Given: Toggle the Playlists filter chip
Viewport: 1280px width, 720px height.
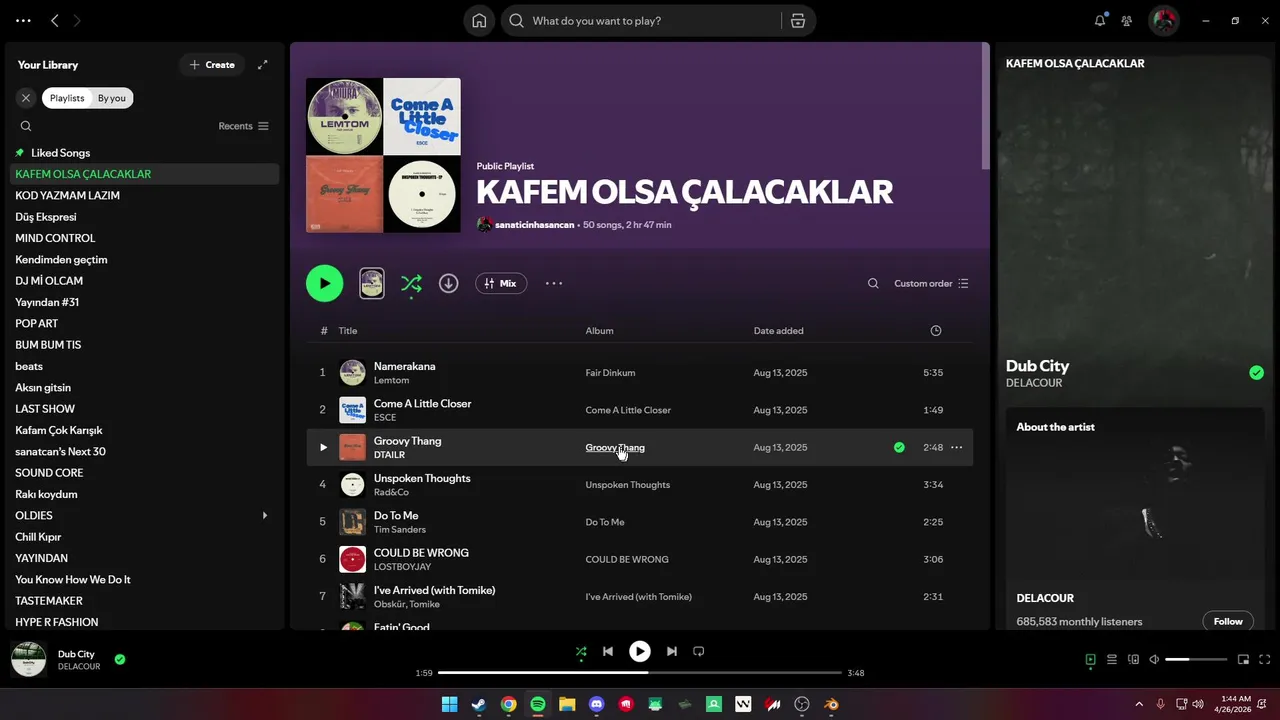Looking at the screenshot, I should pyautogui.click(x=67, y=98).
